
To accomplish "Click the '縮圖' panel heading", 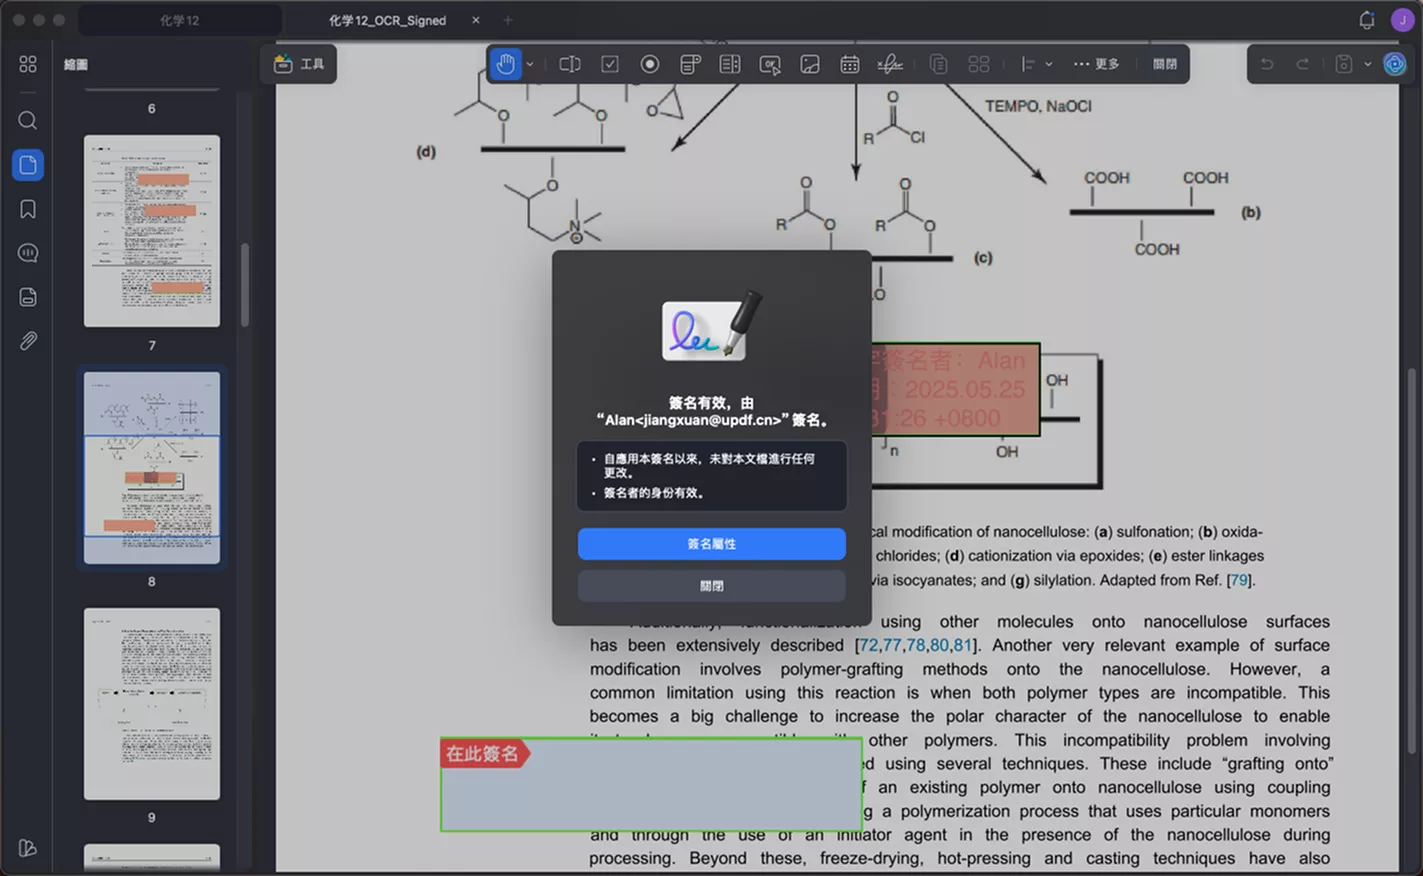I will coord(76,64).
